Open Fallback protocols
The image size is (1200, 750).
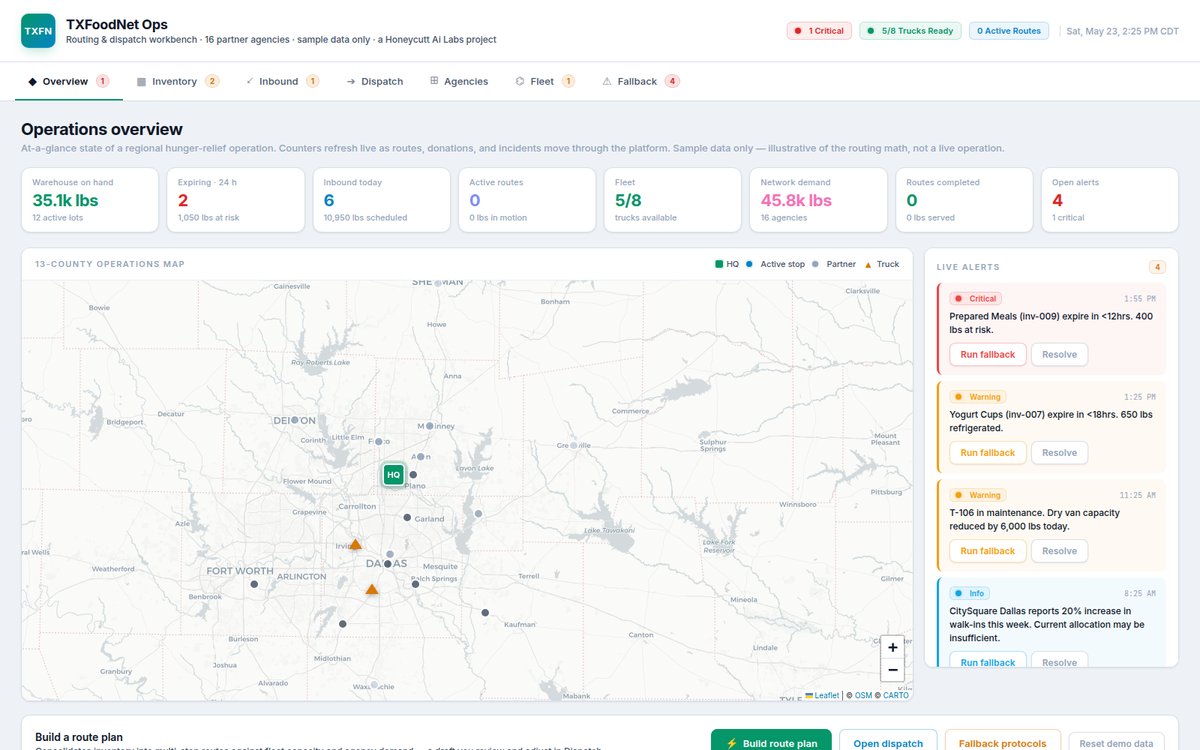pos(1003,742)
